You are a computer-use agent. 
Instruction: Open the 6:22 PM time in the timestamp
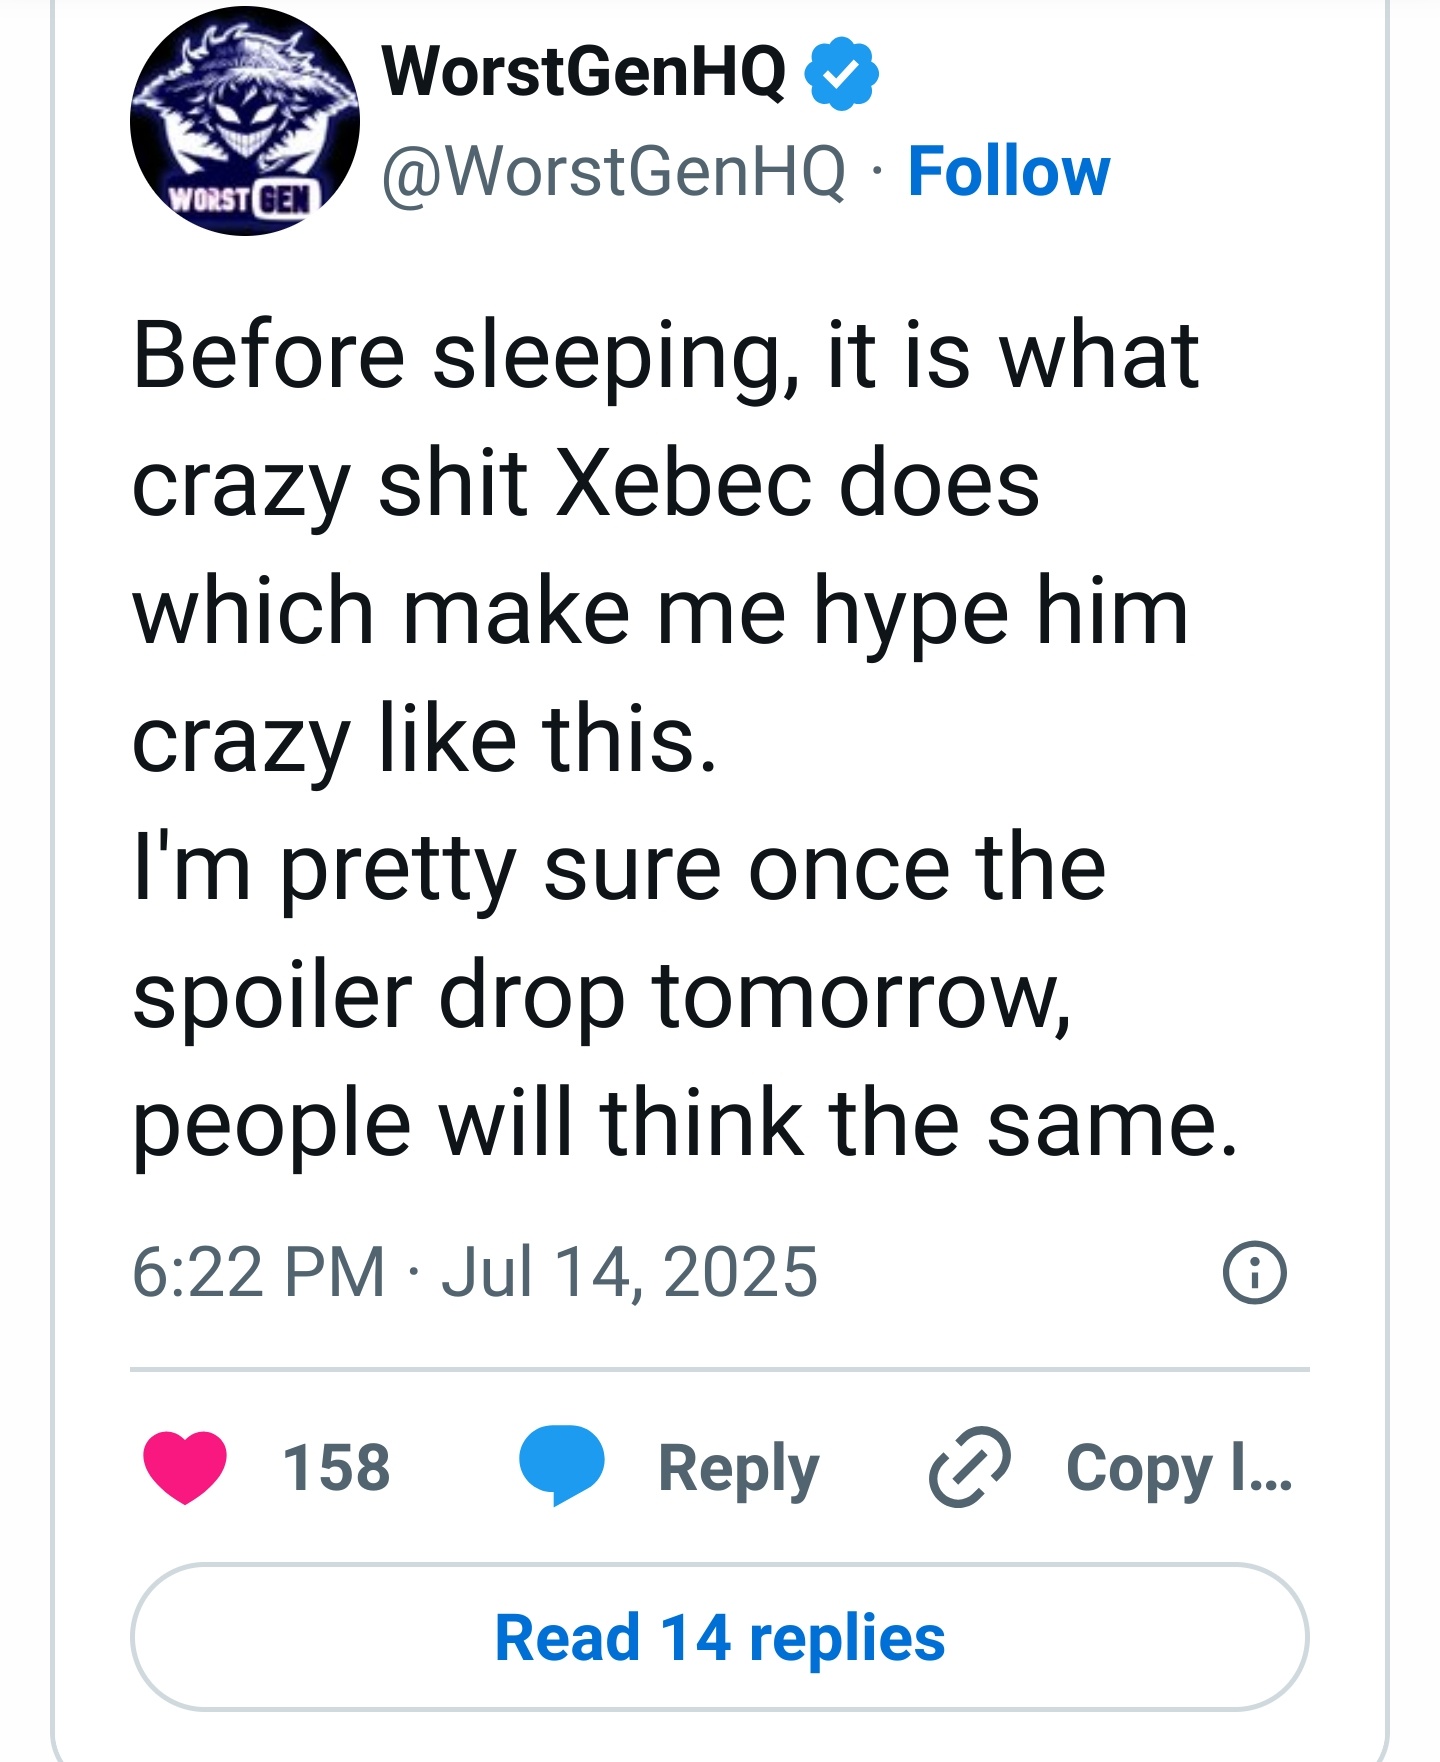tap(258, 1272)
